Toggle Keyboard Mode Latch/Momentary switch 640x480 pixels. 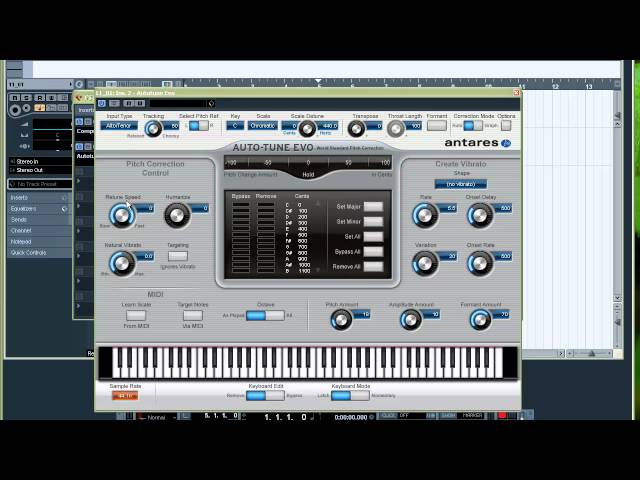350,396
